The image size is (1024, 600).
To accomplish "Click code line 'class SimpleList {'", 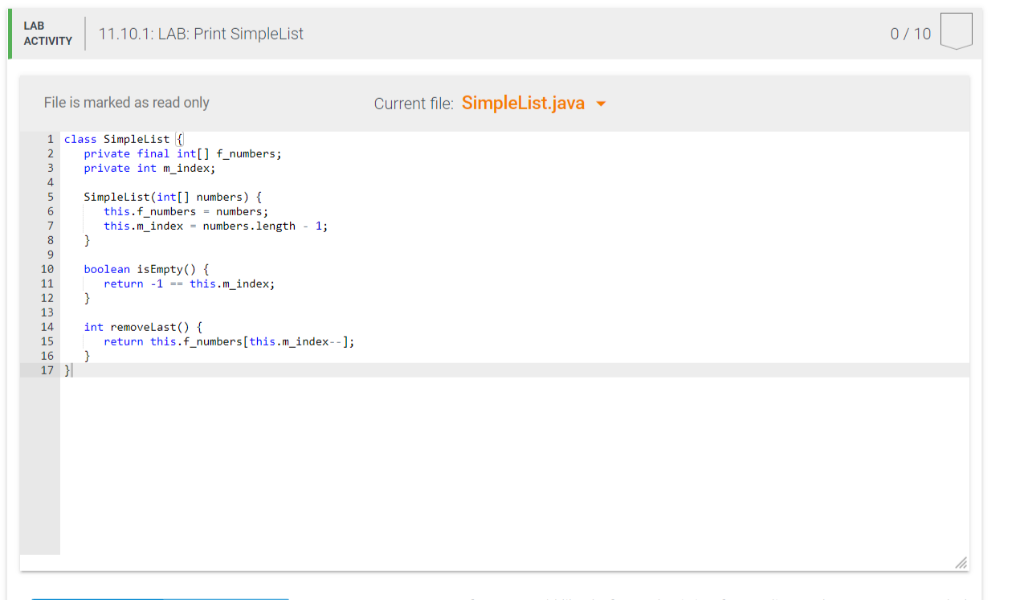I will [x=123, y=139].
